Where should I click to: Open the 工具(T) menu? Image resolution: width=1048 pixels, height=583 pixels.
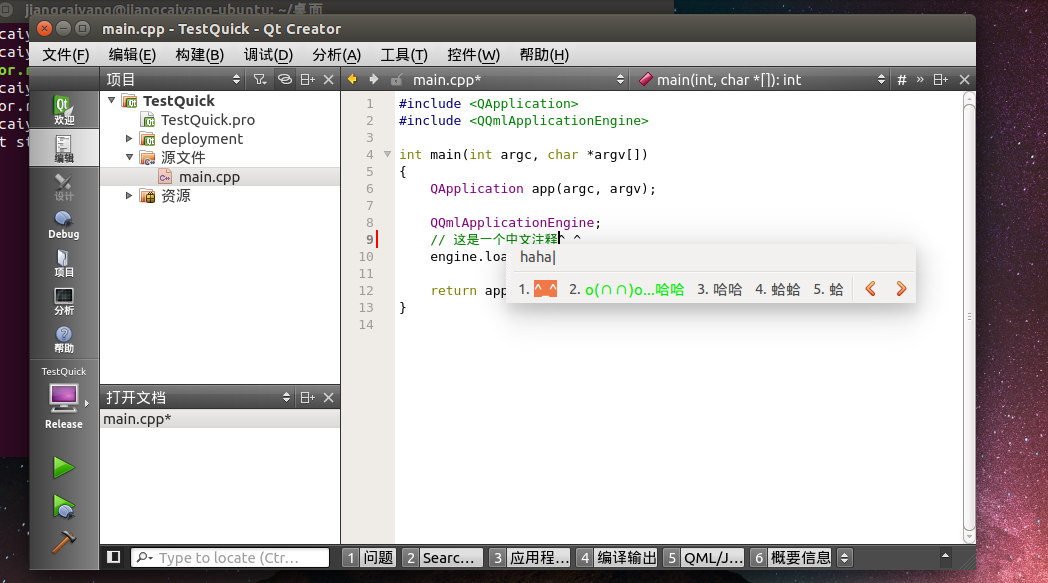pos(404,55)
